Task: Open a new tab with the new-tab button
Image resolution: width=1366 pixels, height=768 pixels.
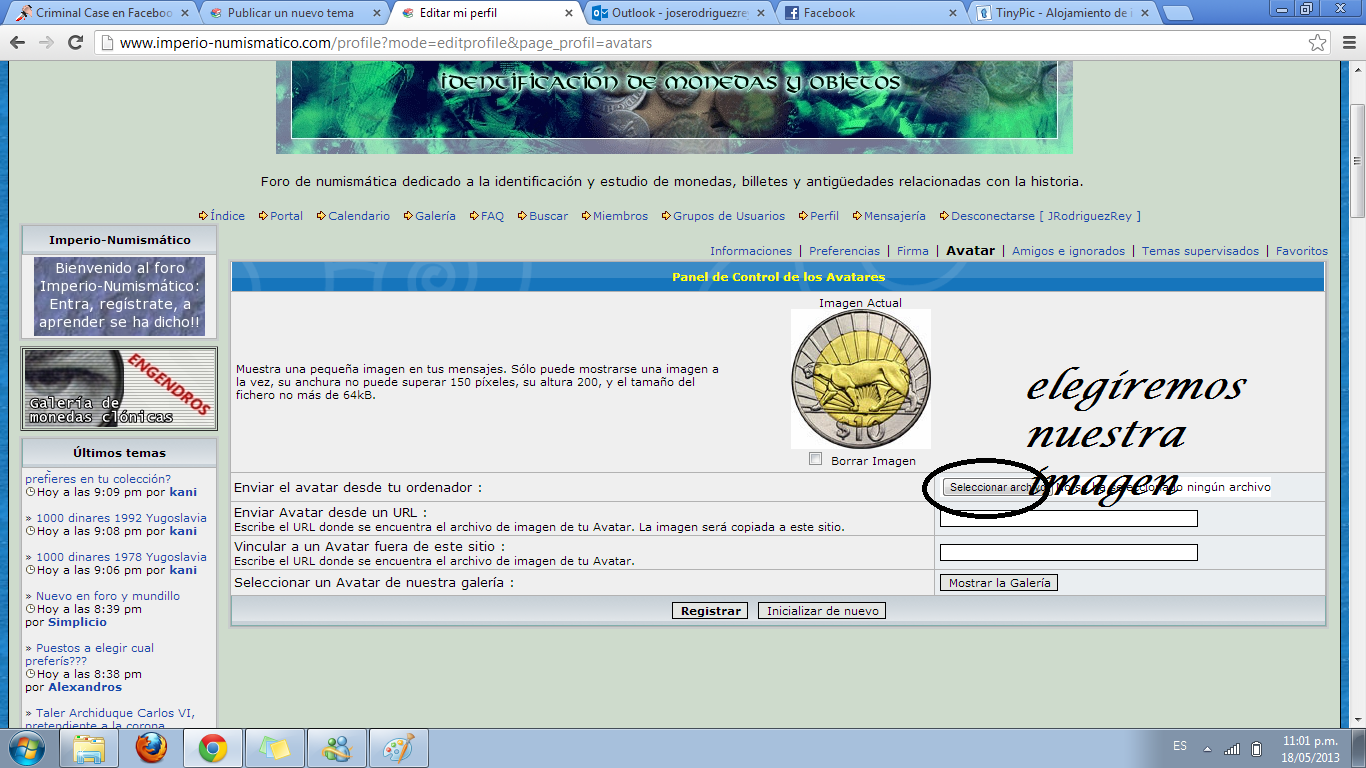Action: coord(1177,13)
